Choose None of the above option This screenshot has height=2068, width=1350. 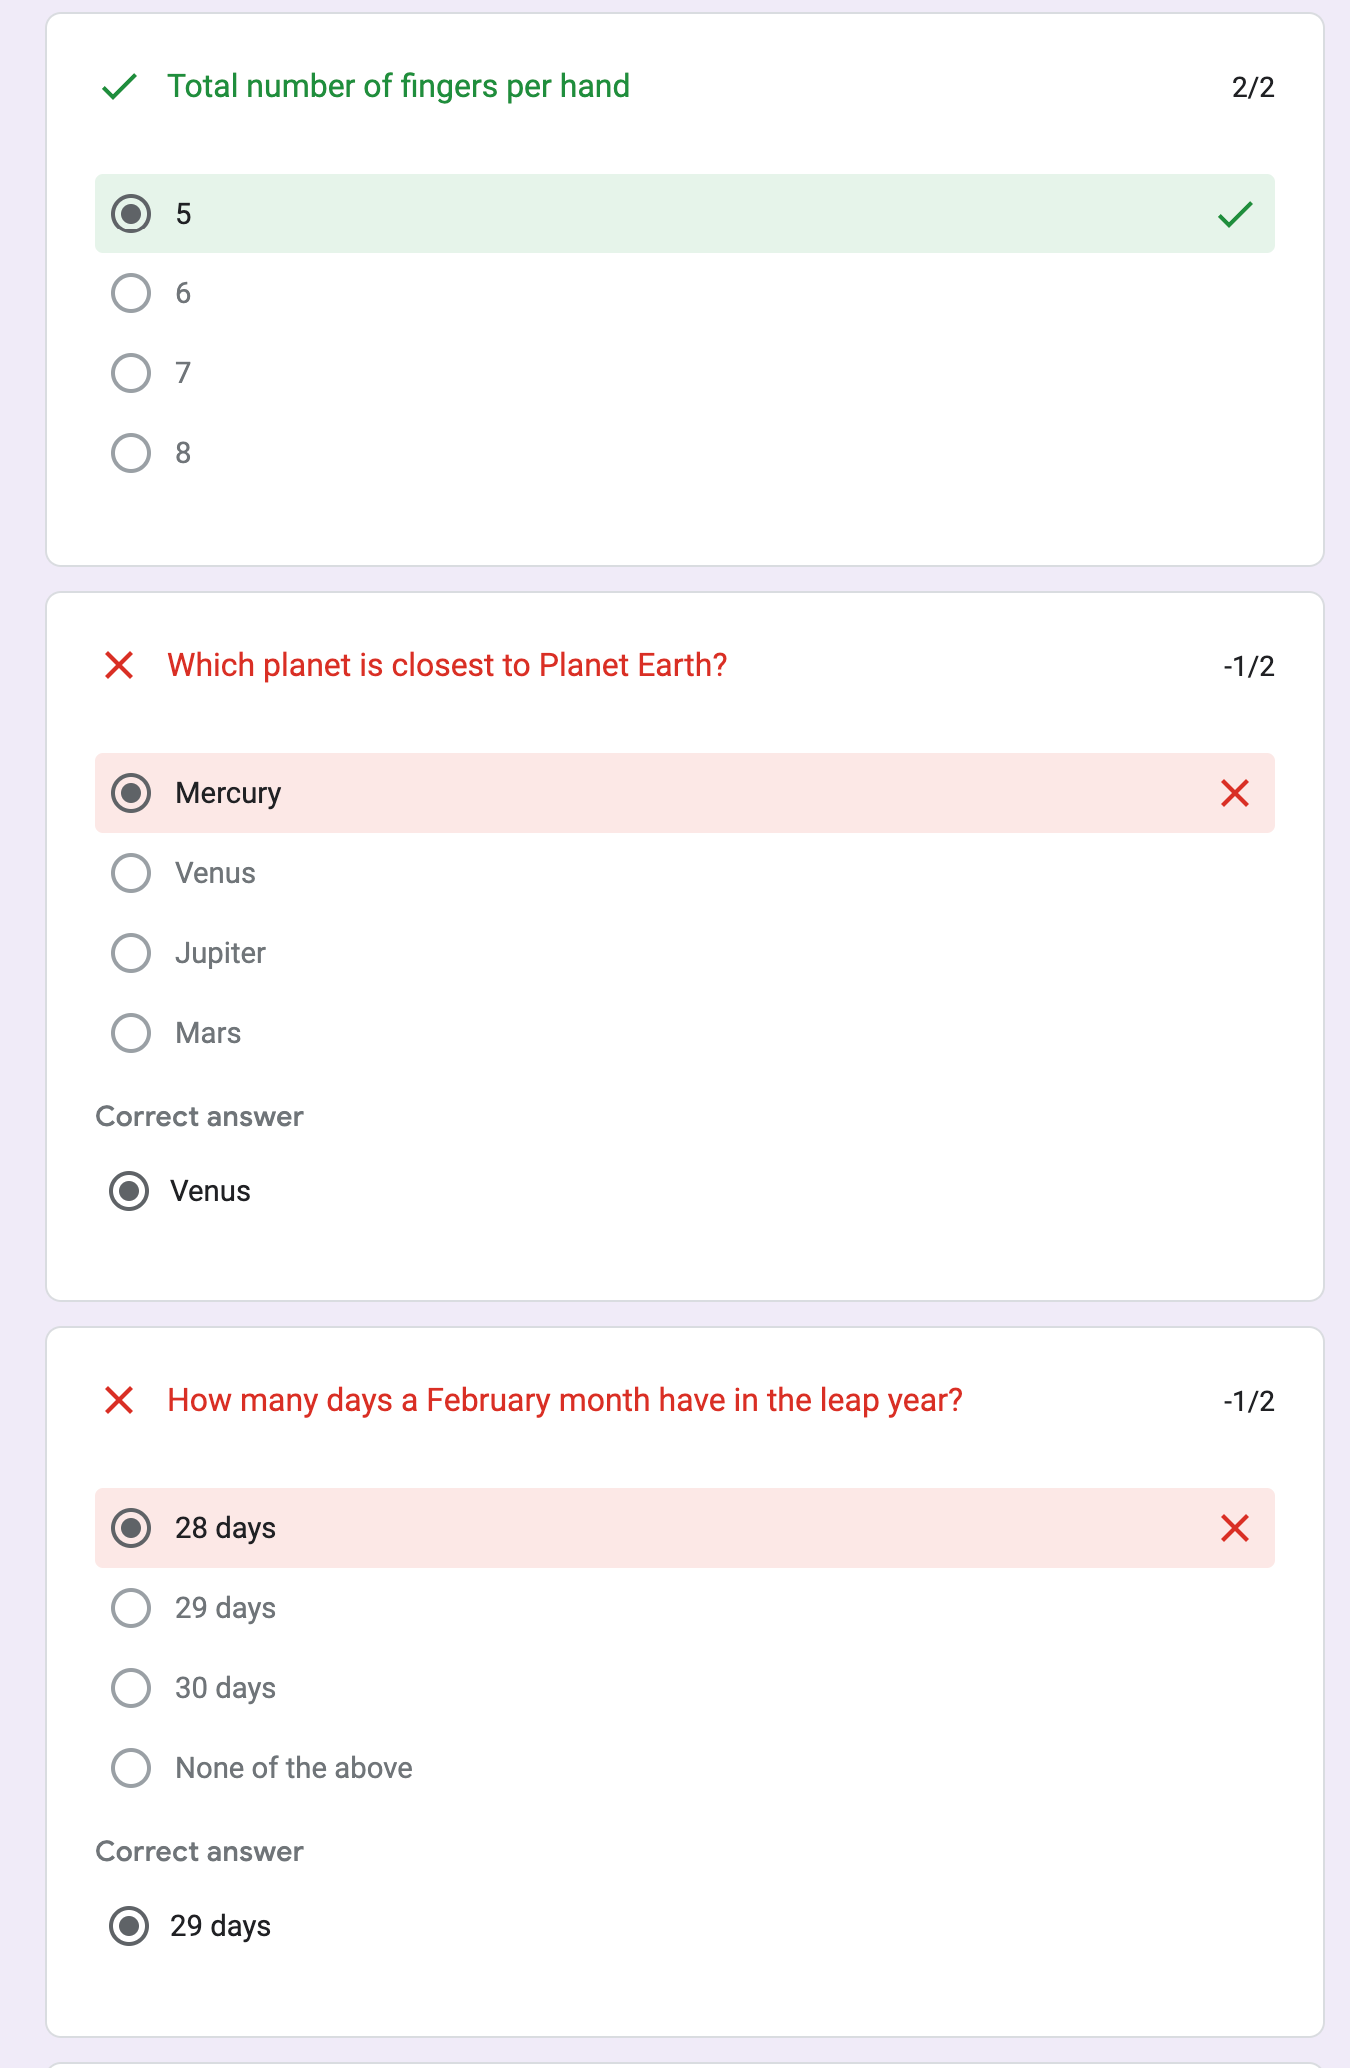pyautogui.click(x=131, y=1768)
